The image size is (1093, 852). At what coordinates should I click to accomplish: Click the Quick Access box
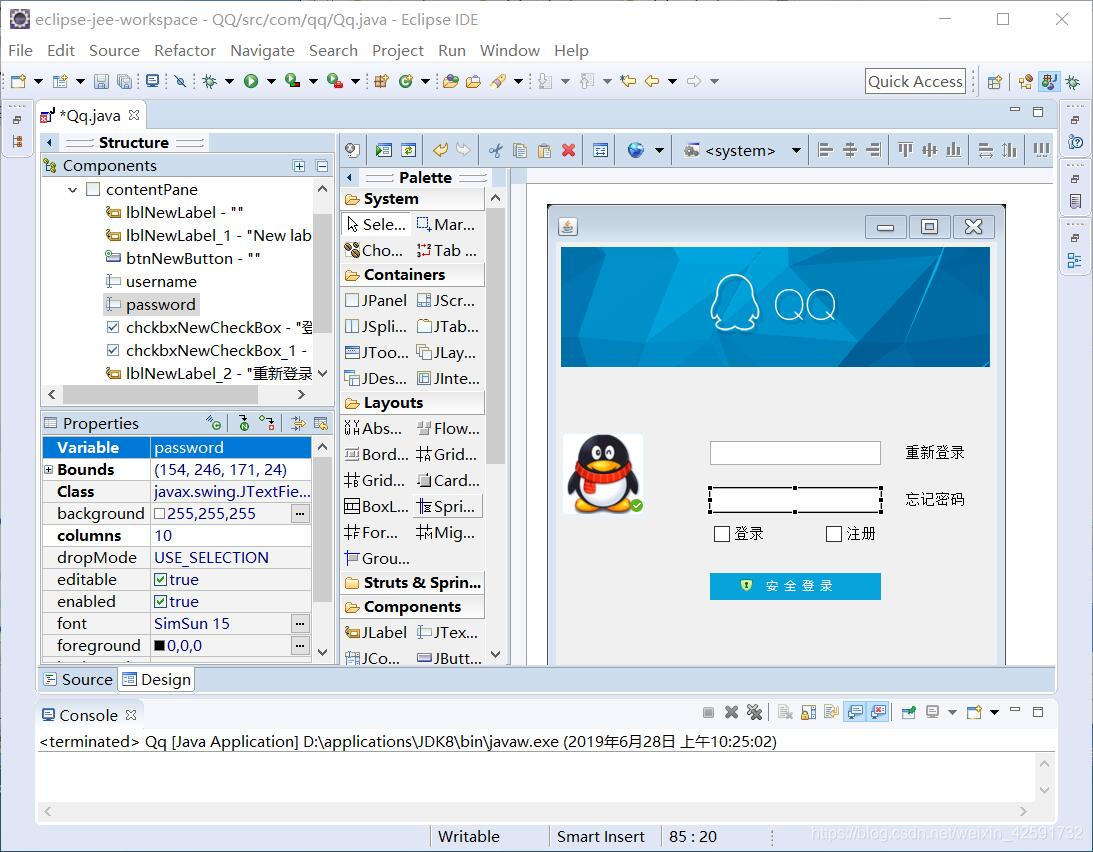point(915,82)
